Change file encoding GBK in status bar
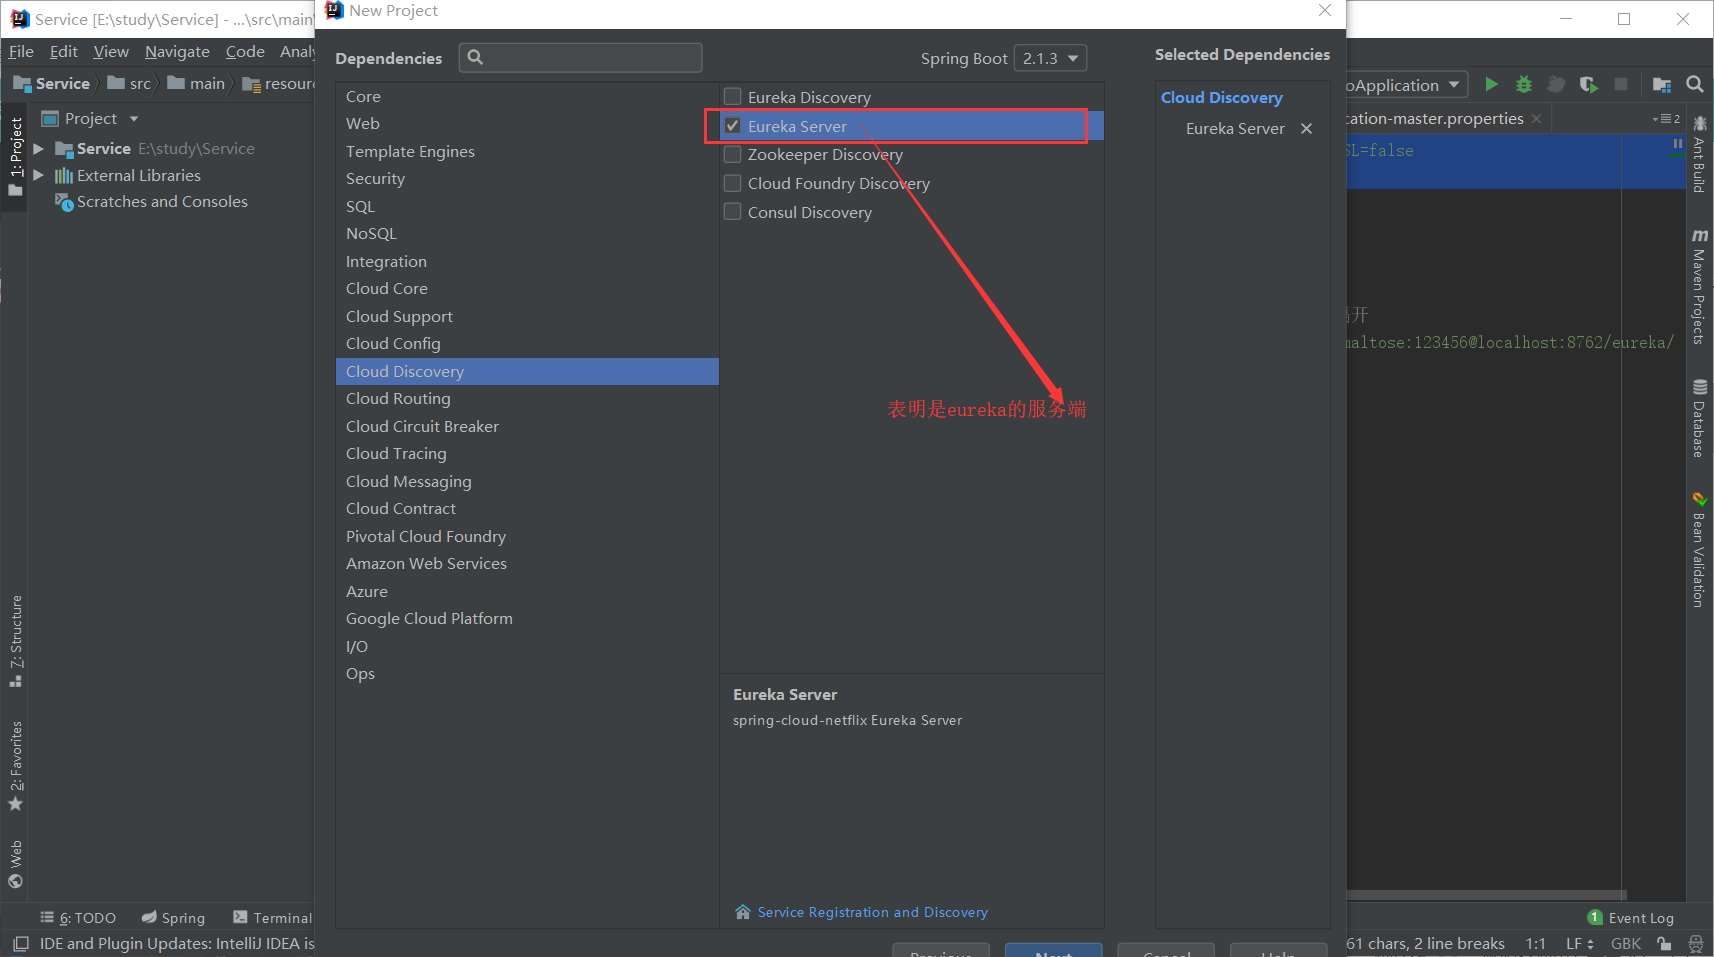 click(x=1626, y=944)
